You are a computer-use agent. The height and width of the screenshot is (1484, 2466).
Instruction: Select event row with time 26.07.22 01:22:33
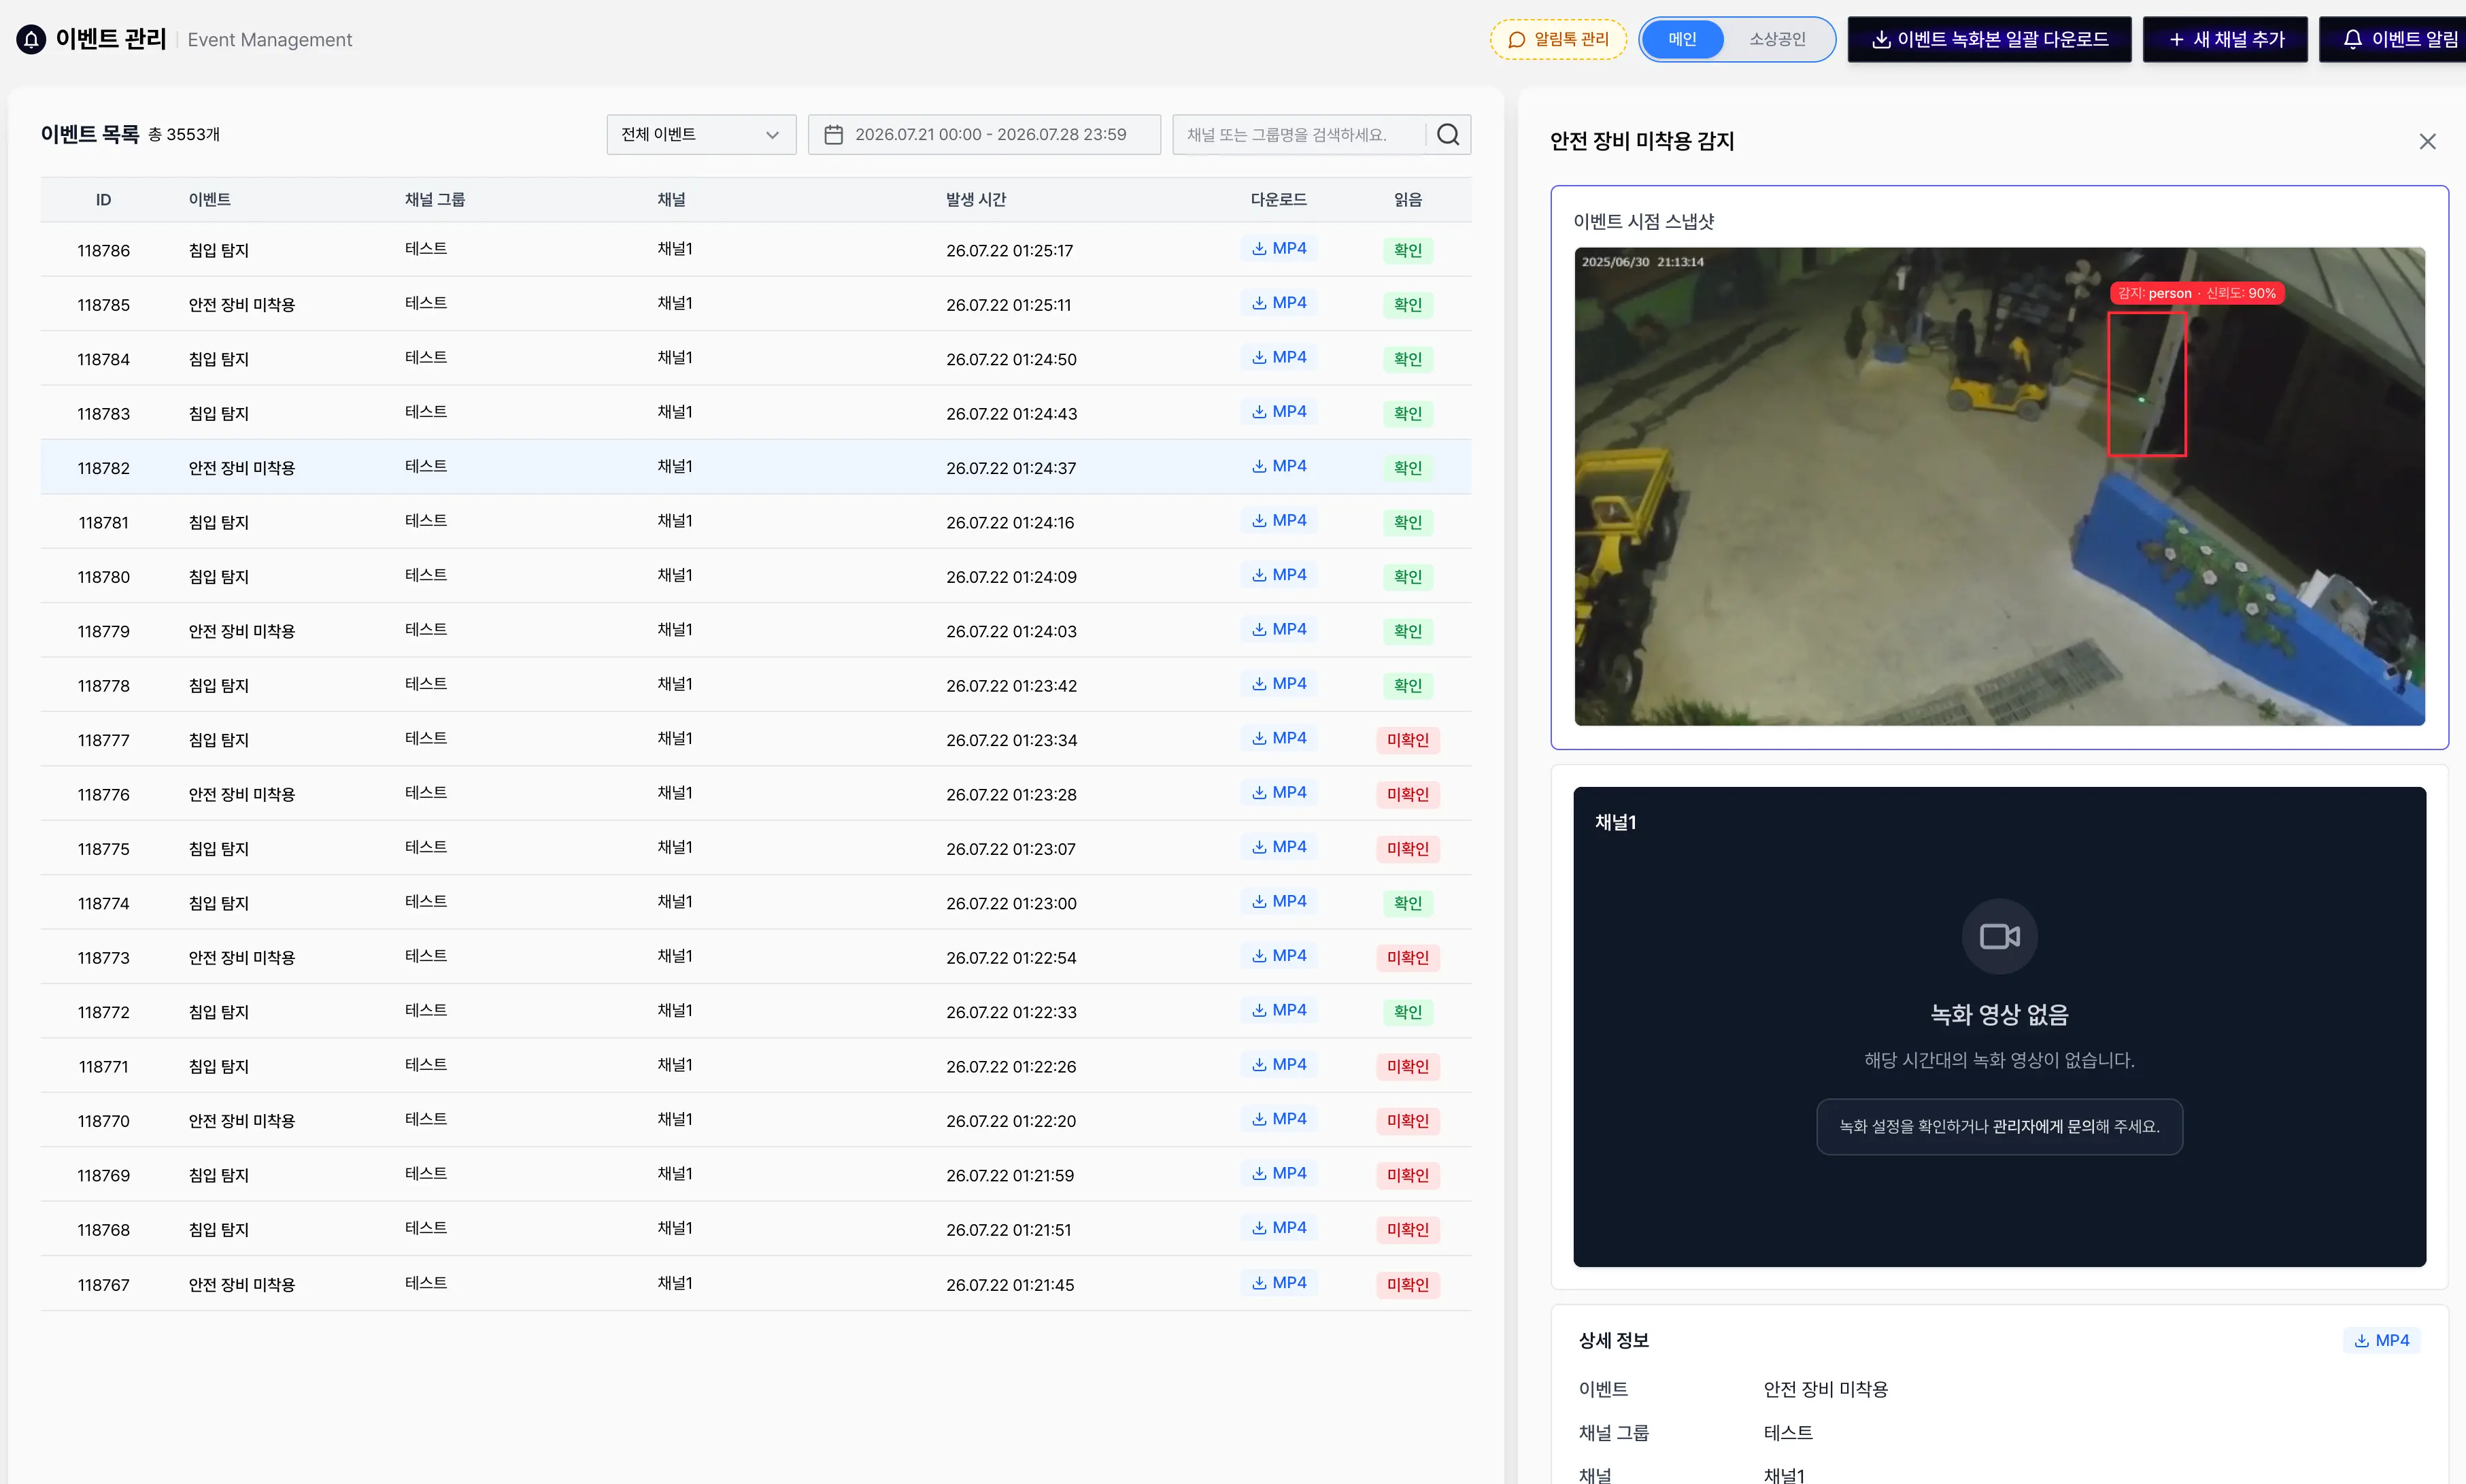click(x=756, y=1011)
